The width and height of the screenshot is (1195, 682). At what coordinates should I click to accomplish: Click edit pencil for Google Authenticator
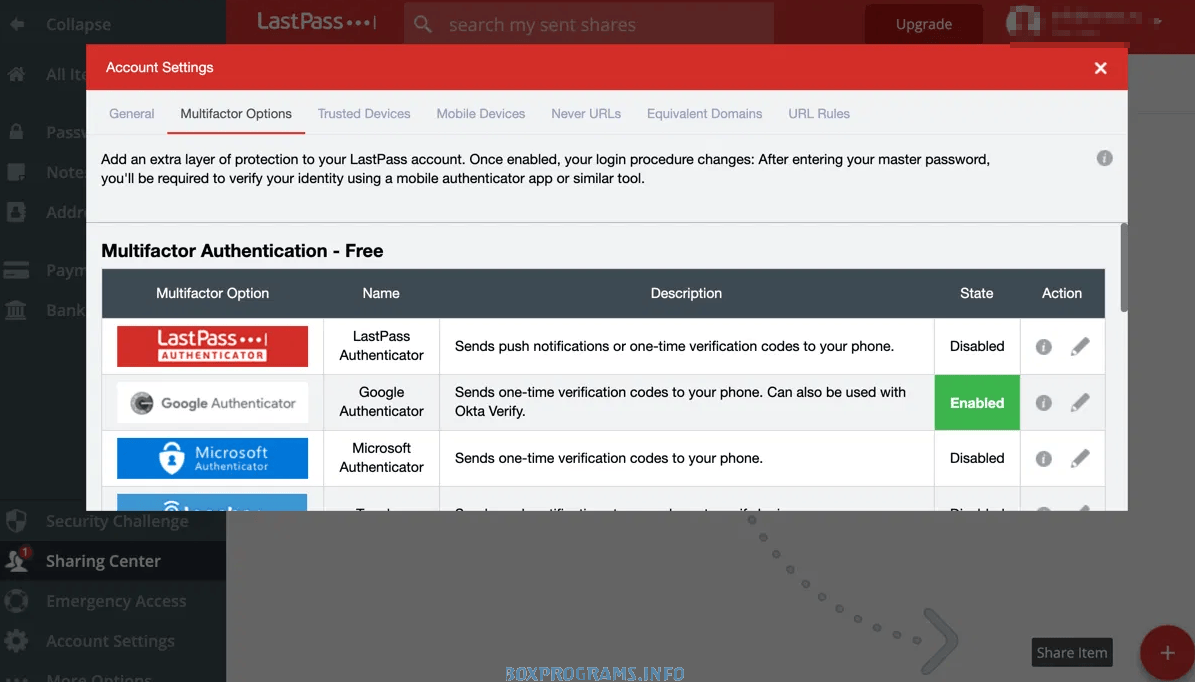[1080, 403]
